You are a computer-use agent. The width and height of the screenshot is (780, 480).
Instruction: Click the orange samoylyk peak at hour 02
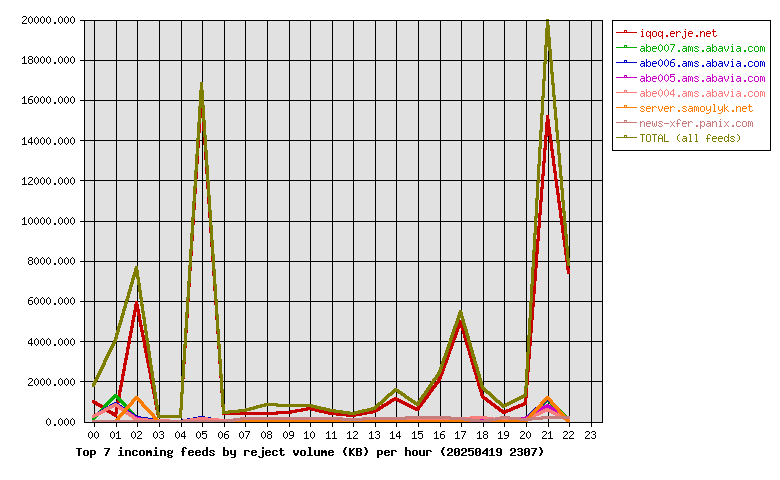pos(137,398)
